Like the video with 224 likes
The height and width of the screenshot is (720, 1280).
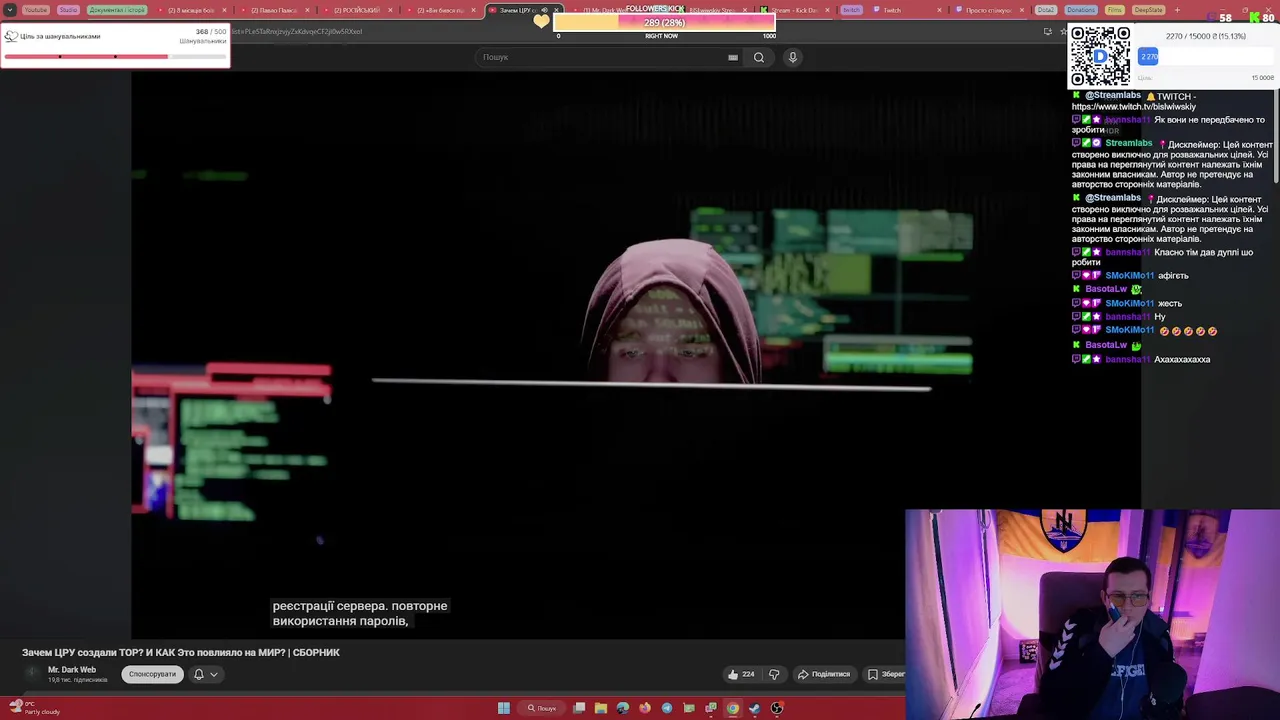point(741,674)
